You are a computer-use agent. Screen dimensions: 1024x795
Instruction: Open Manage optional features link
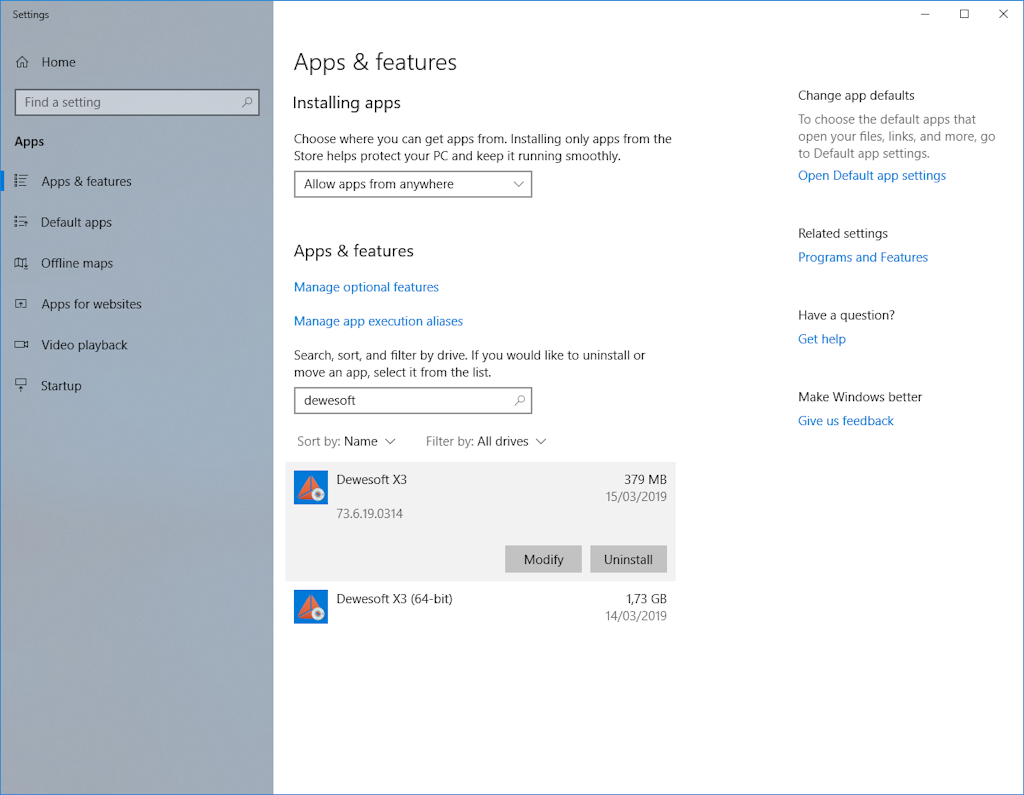pyautogui.click(x=366, y=287)
